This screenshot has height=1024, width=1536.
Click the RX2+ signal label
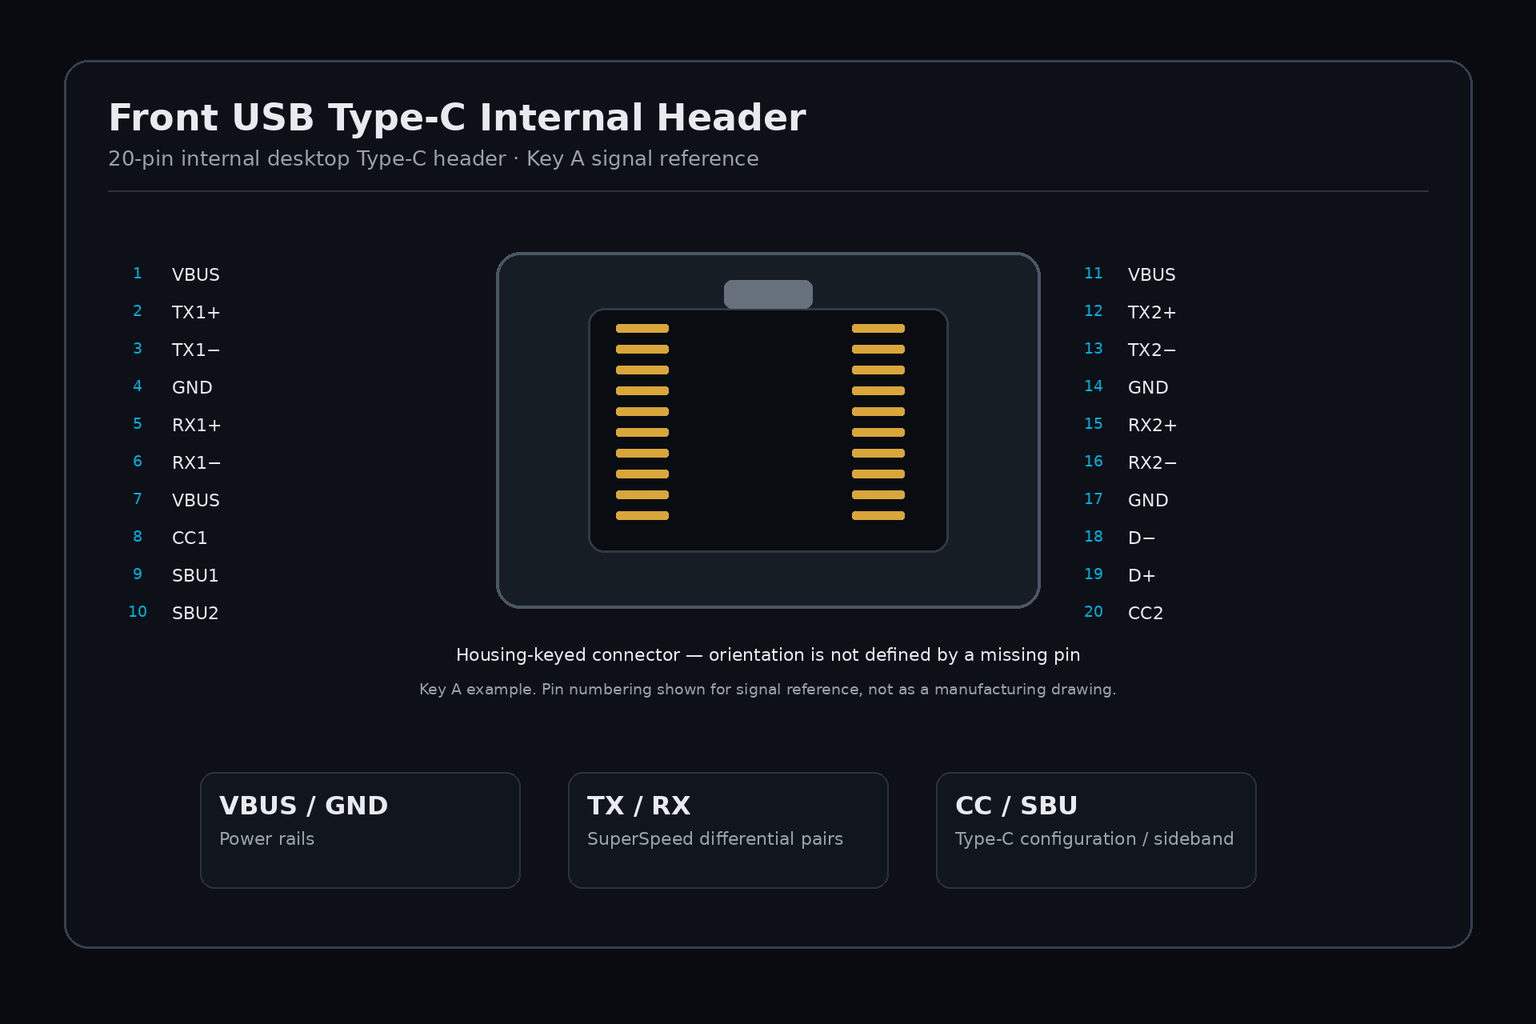coord(1153,425)
